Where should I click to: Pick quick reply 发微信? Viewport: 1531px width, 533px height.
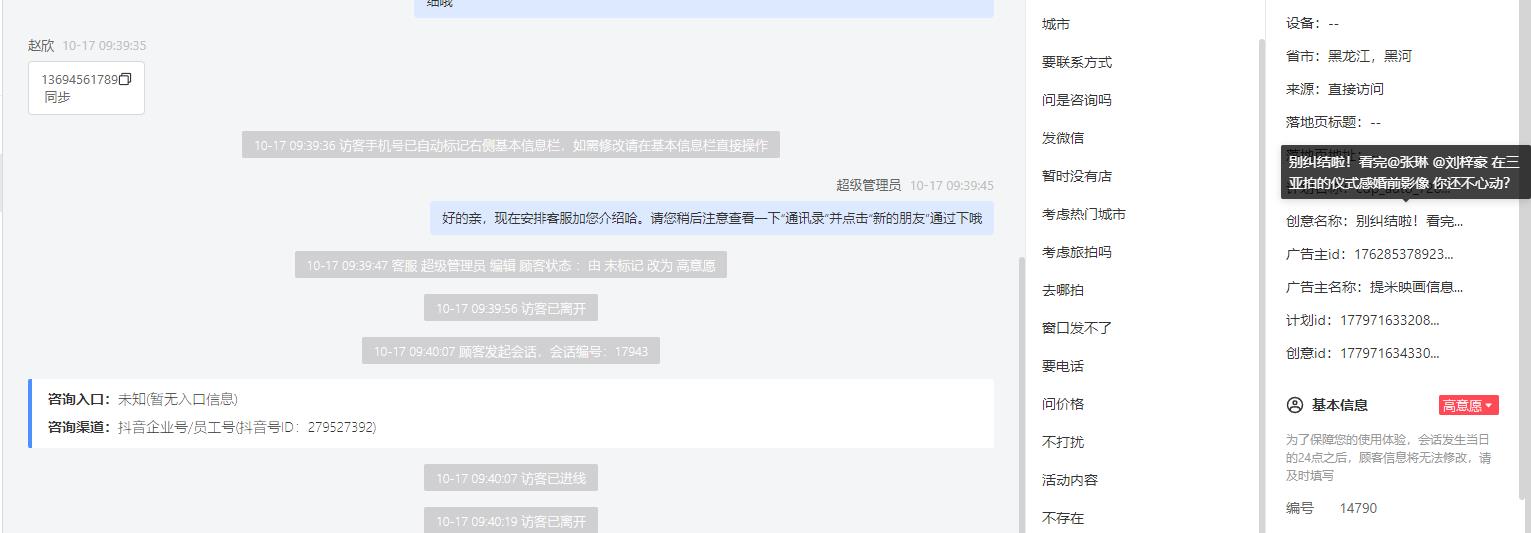pyautogui.click(x=1063, y=138)
